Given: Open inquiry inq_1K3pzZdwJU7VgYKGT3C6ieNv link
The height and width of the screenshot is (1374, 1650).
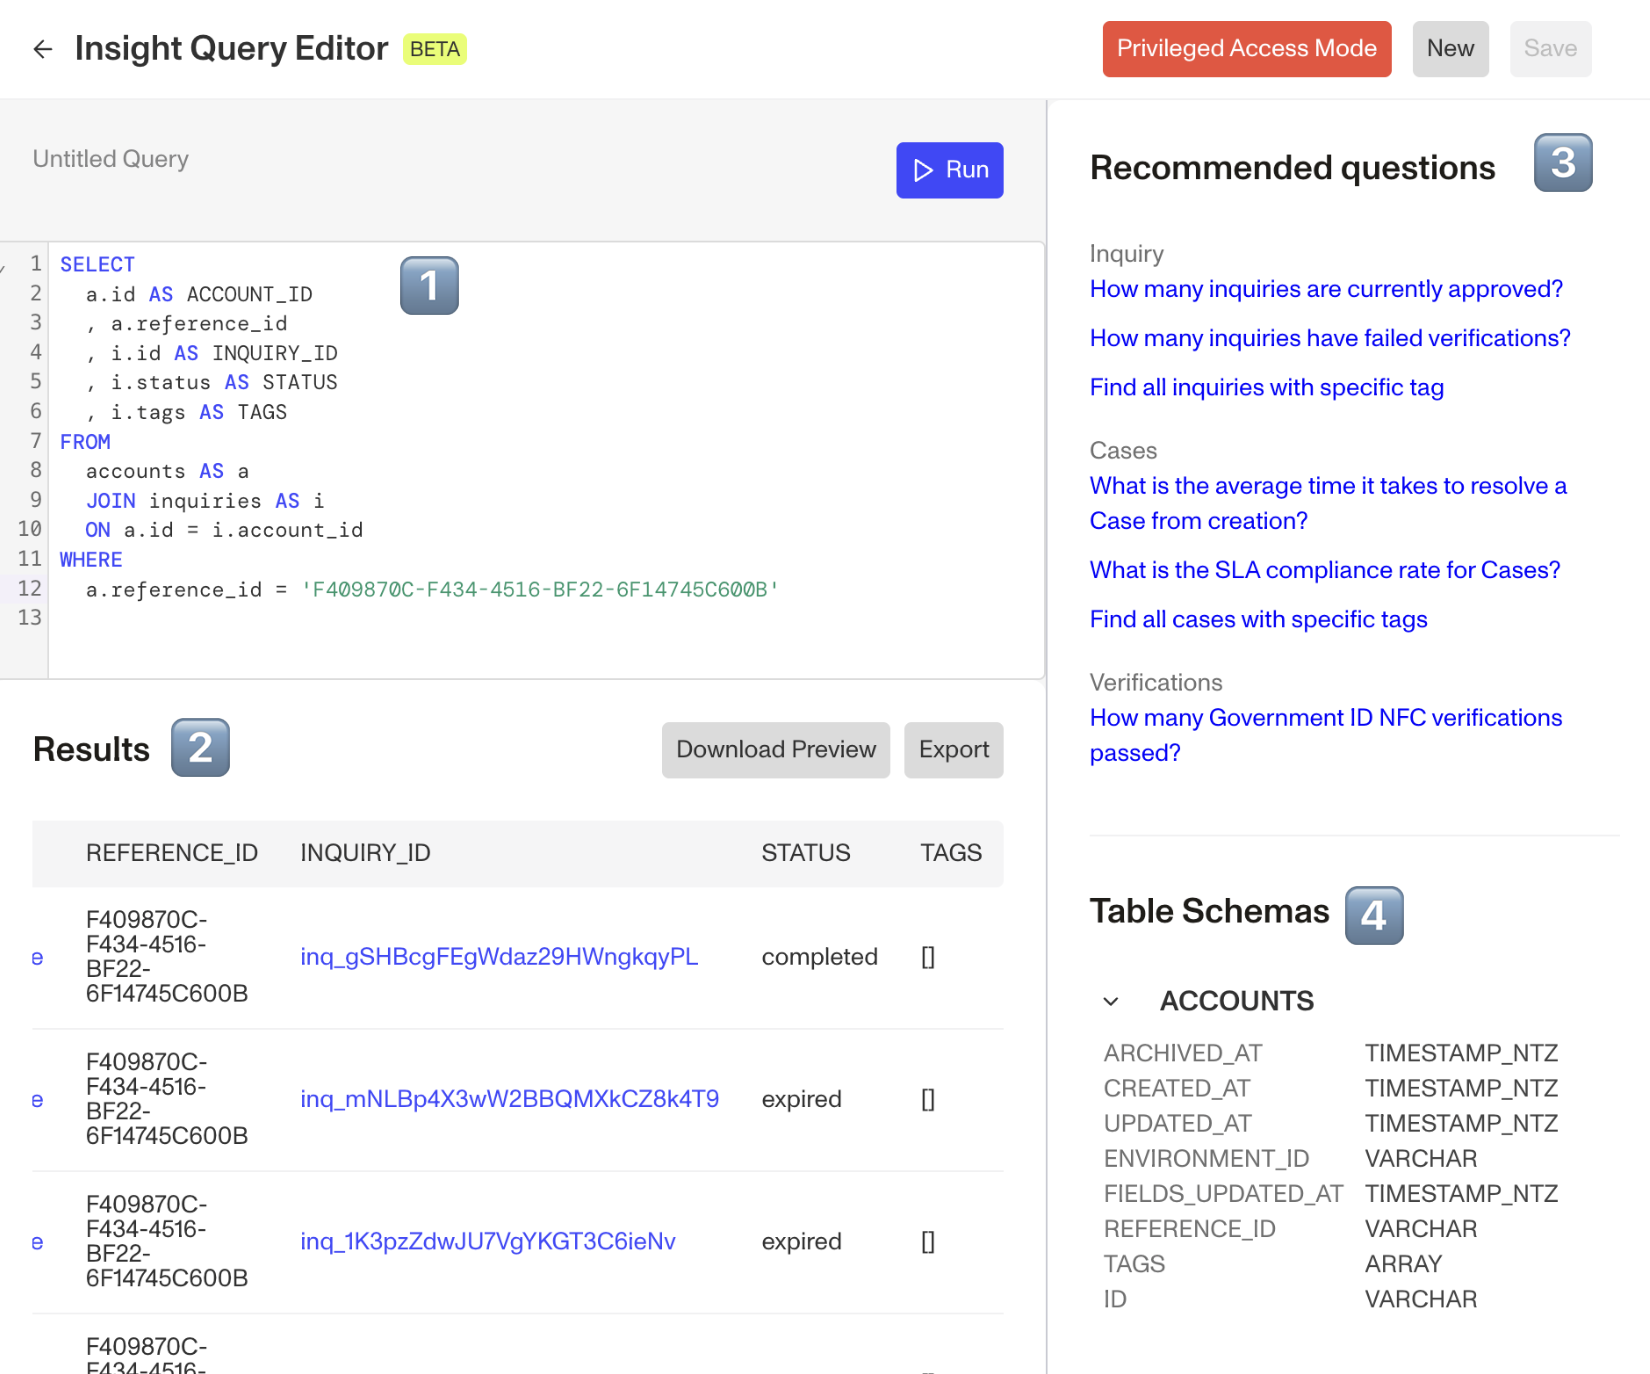Looking at the screenshot, I should coord(488,1241).
